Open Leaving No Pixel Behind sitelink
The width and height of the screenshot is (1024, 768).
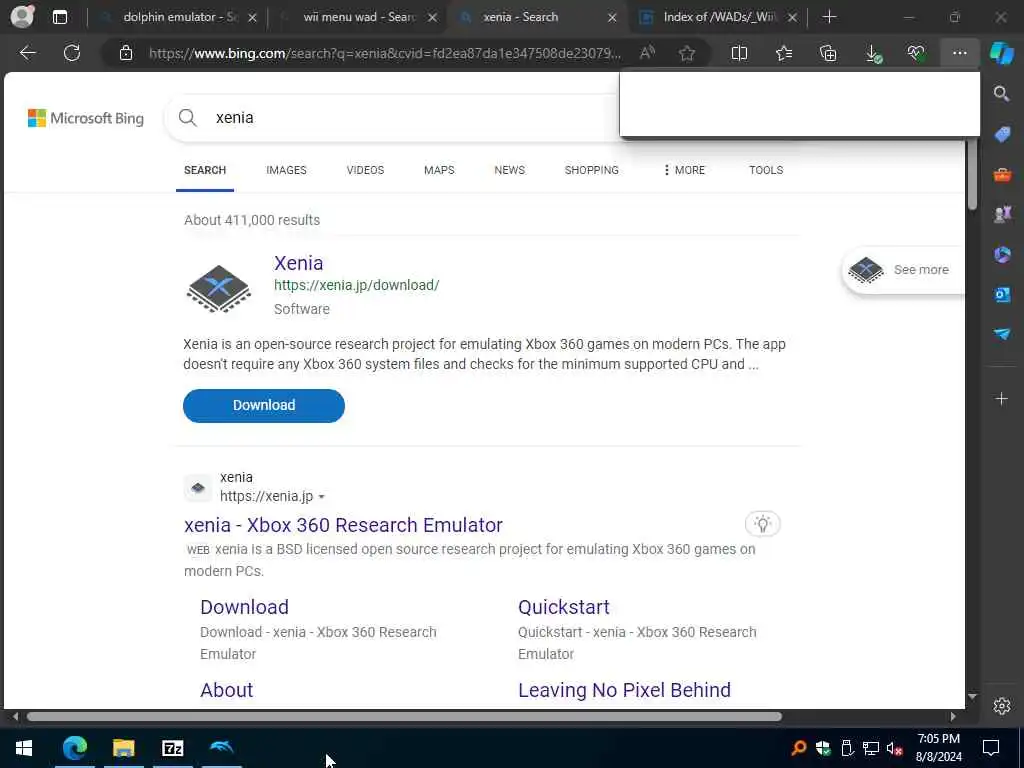(624, 690)
